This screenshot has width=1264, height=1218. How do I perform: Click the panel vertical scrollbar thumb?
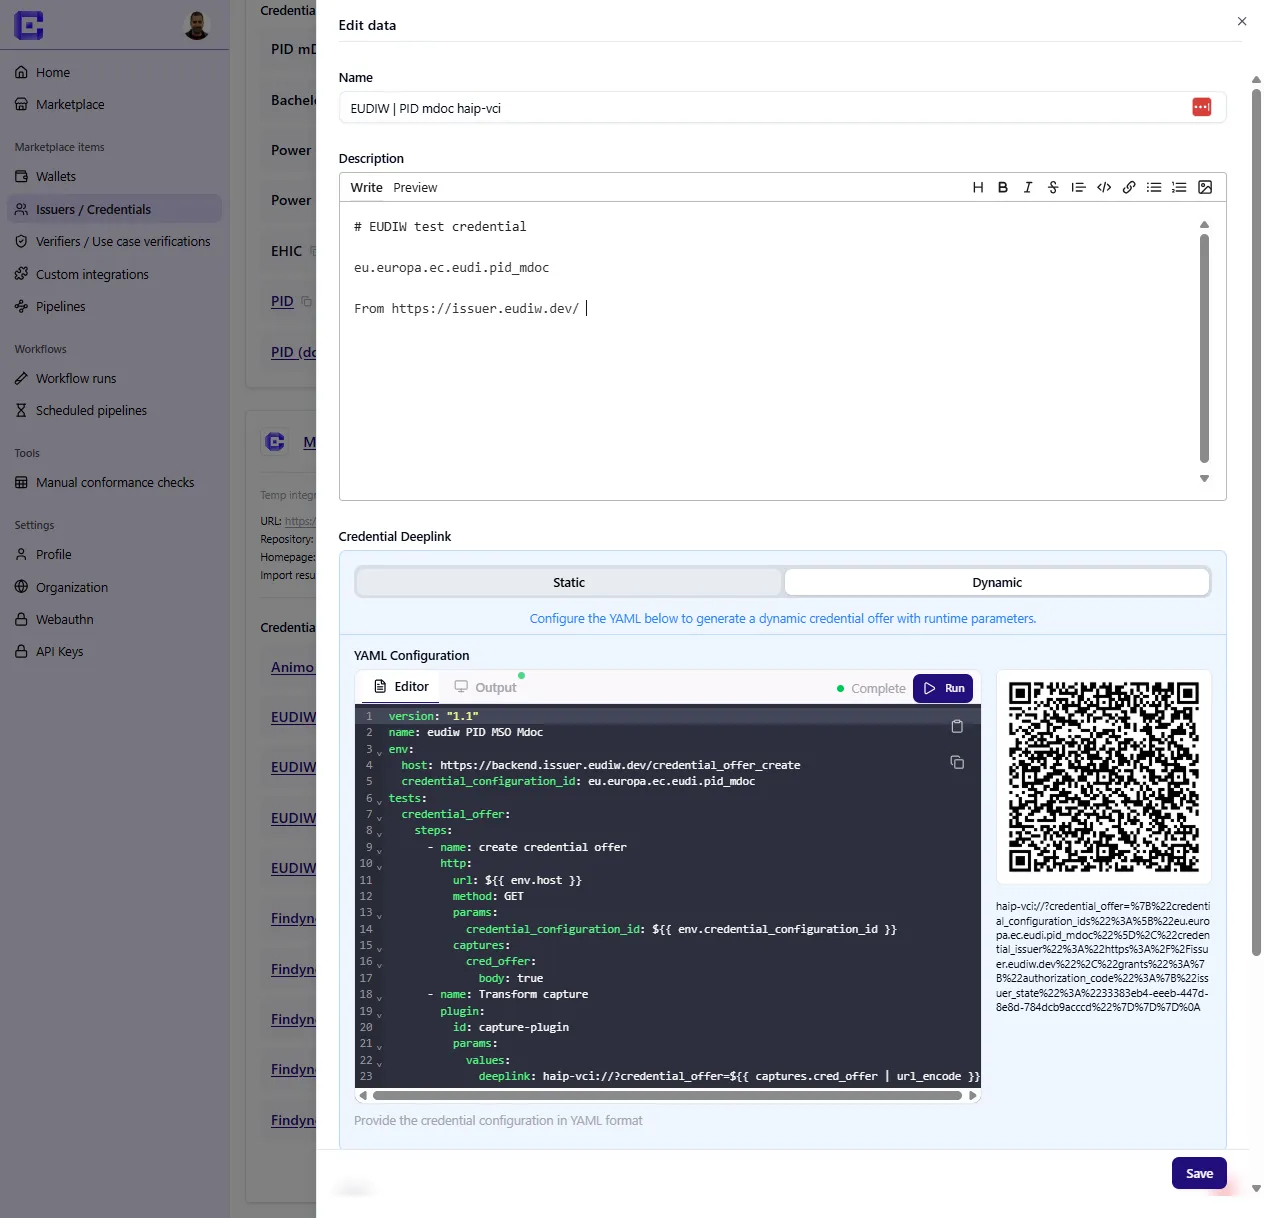click(1256, 522)
